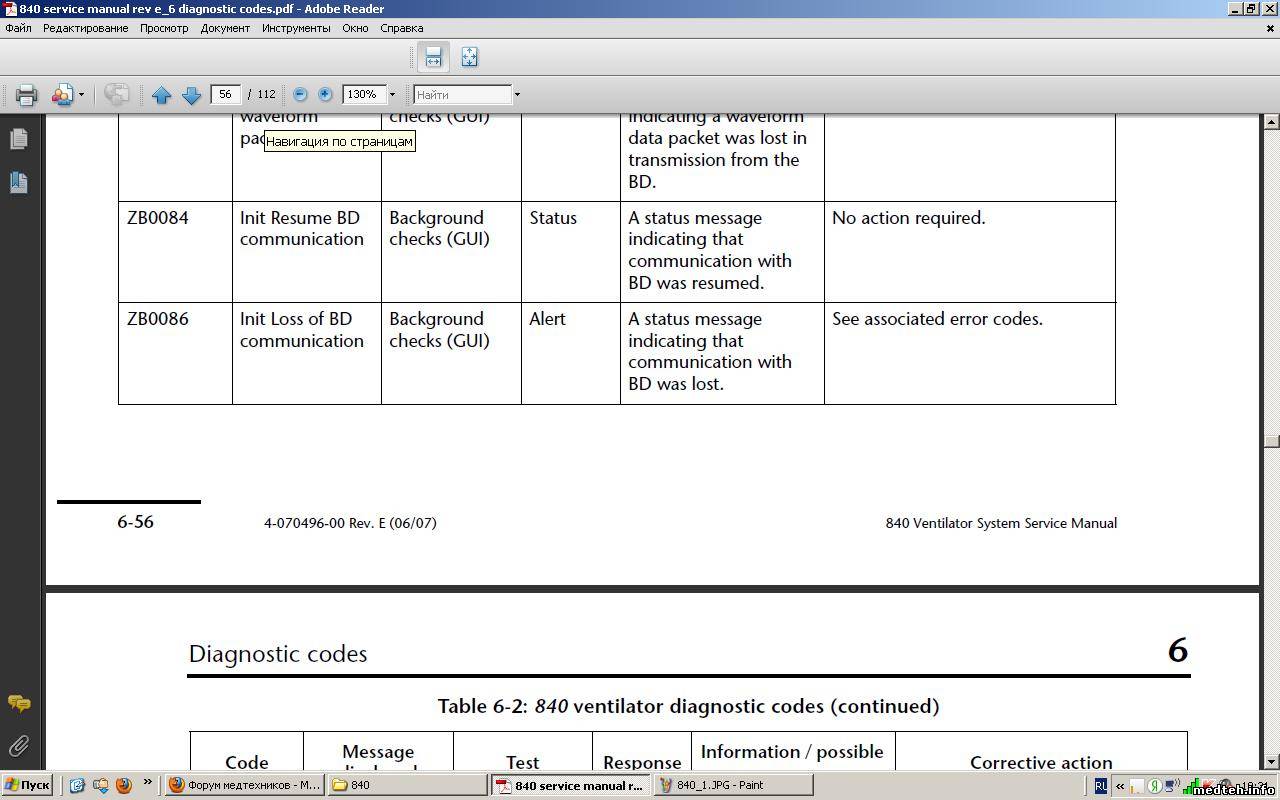The width and height of the screenshot is (1280, 800).
Task: Click the Print icon in the toolbar
Action: pyautogui.click(x=26, y=95)
